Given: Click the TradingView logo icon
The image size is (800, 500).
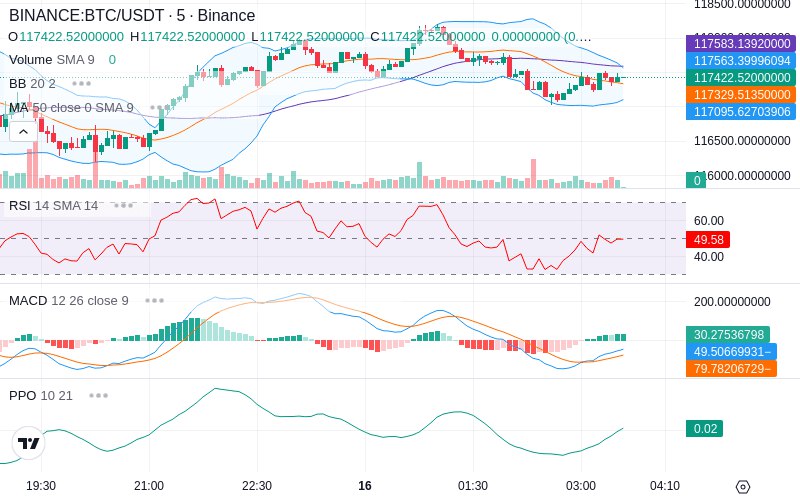Looking at the screenshot, I should [28, 443].
